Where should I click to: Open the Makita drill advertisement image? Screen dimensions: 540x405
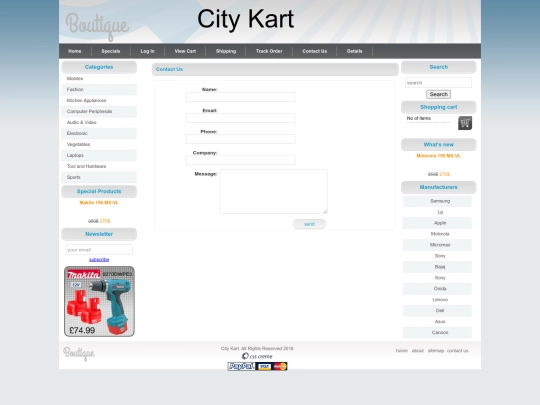[x=99, y=301]
